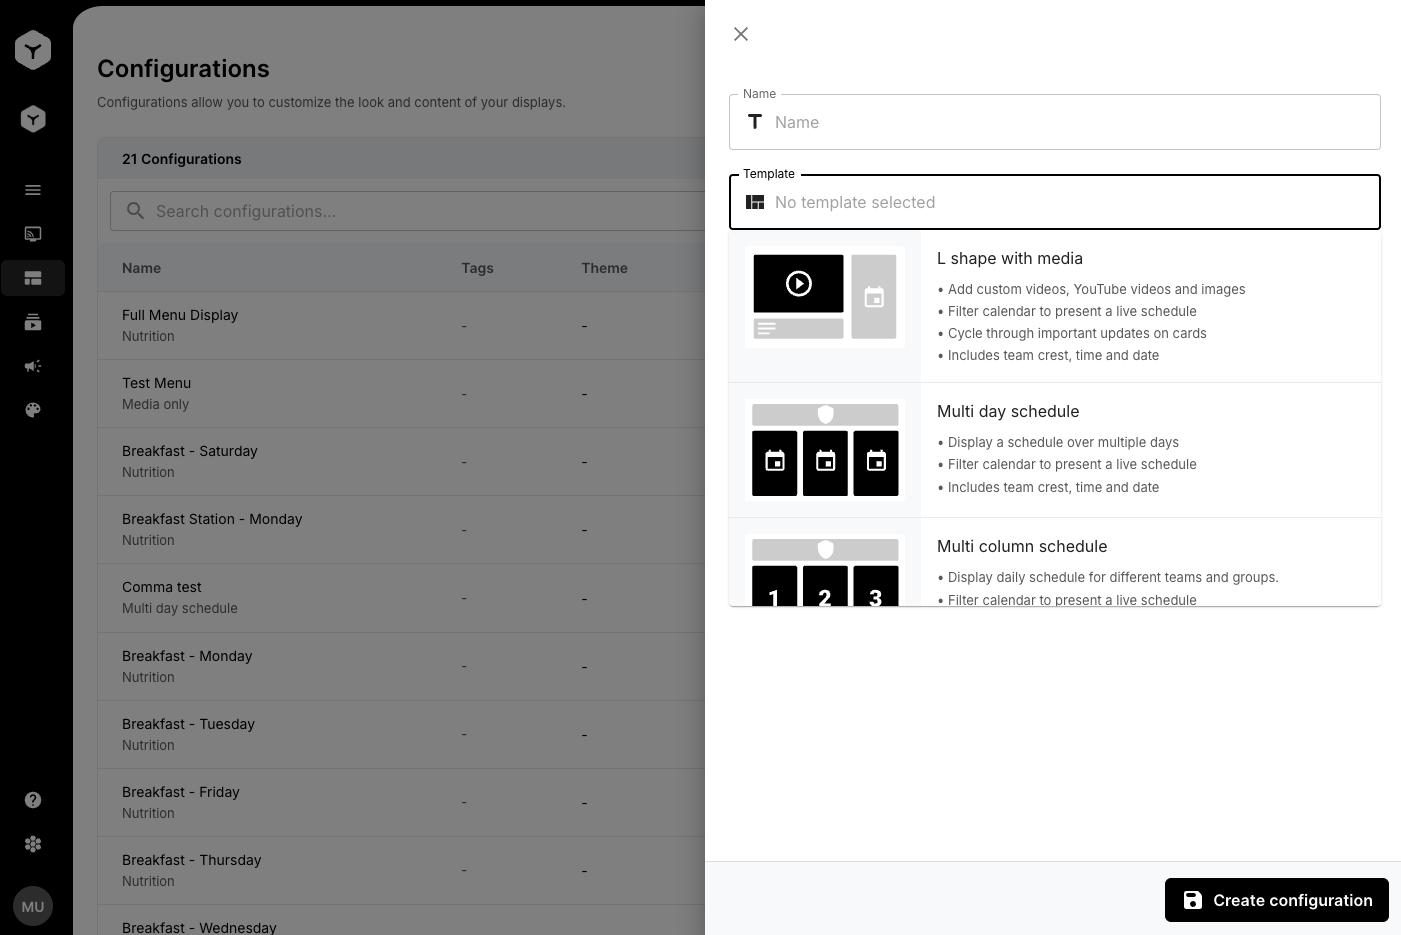Click the hamburger list icon in the sidebar
Viewport: 1401px width, 935px height.
(33, 189)
